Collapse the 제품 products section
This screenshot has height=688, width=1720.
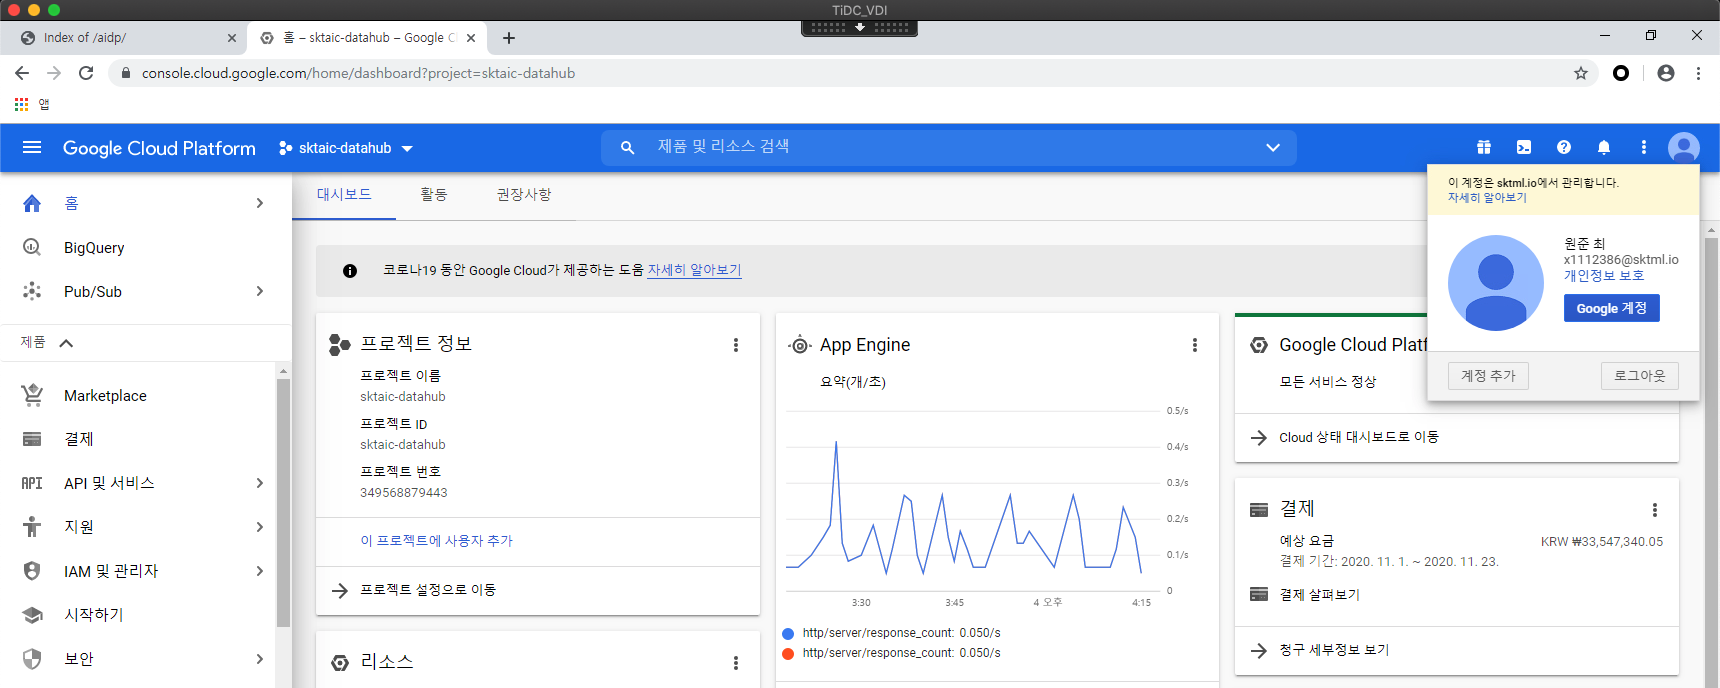(x=66, y=343)
